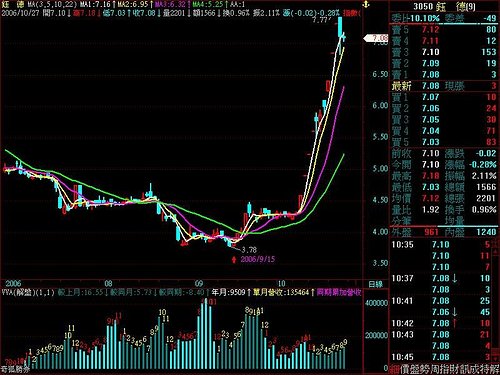This screenshot has height=375, width=500.
Task: Click the red arrow marker at 2006/9/15
Action: (234, 259)
